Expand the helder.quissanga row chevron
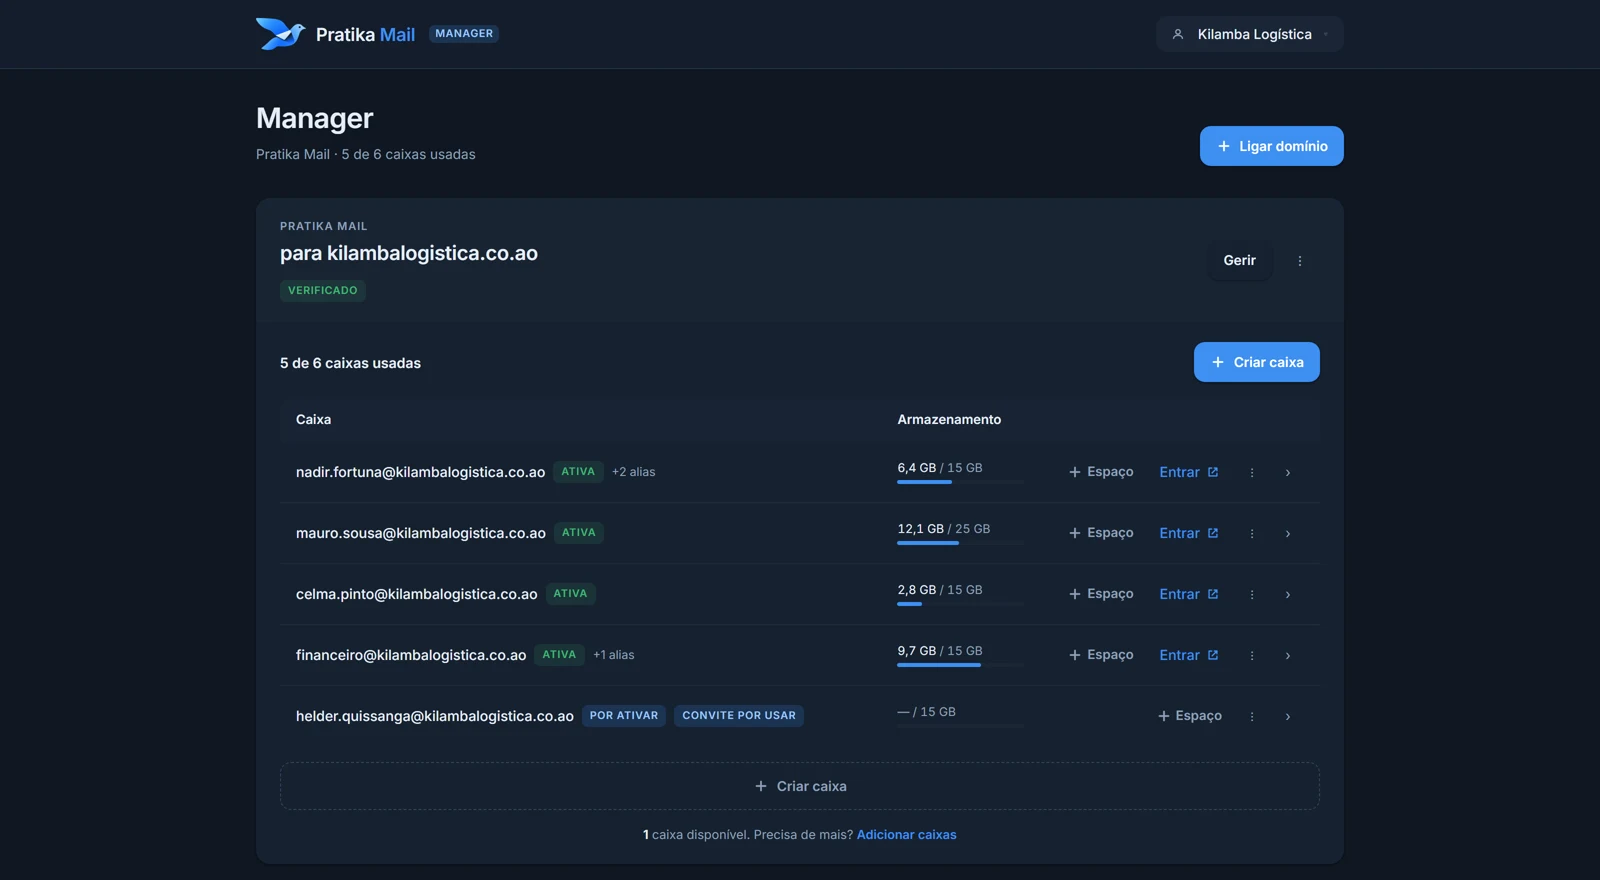Viewport: 1600px width, 880px height. coord(1287,716)
